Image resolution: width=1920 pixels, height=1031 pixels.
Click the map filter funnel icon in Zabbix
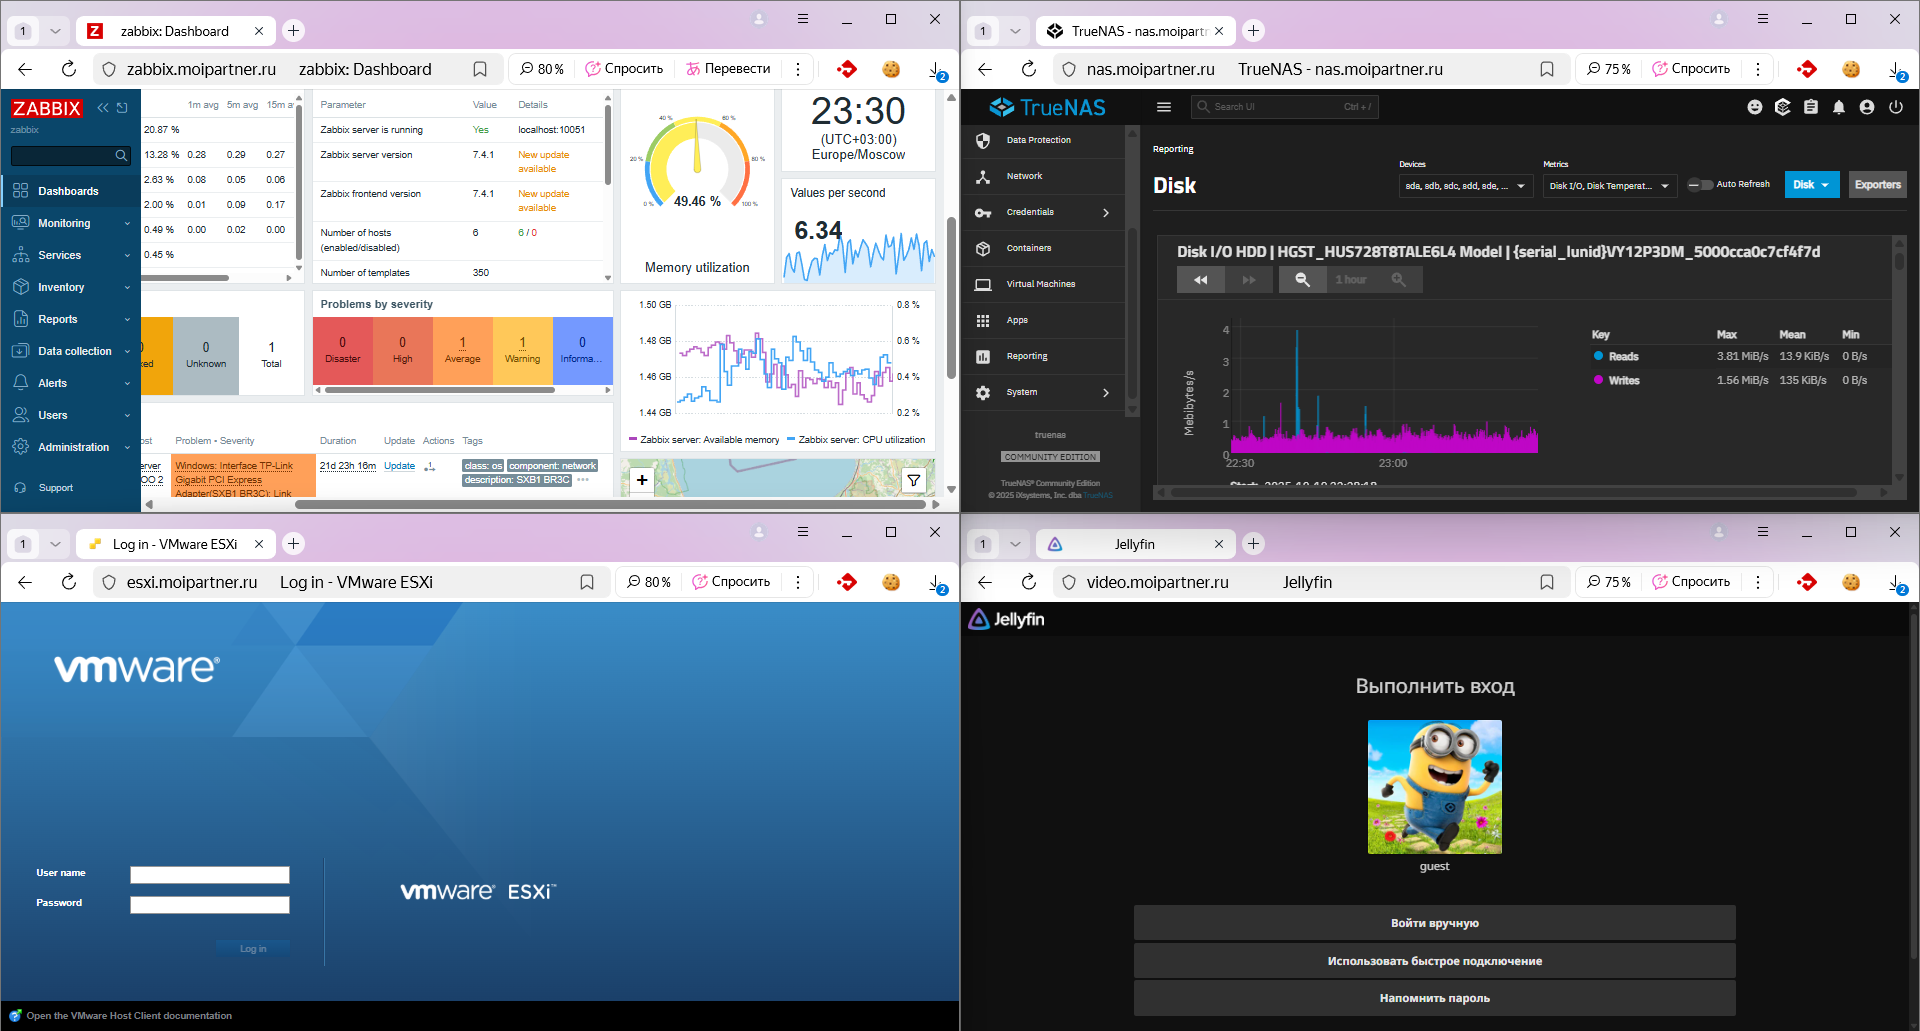click(x=913, y=481)
